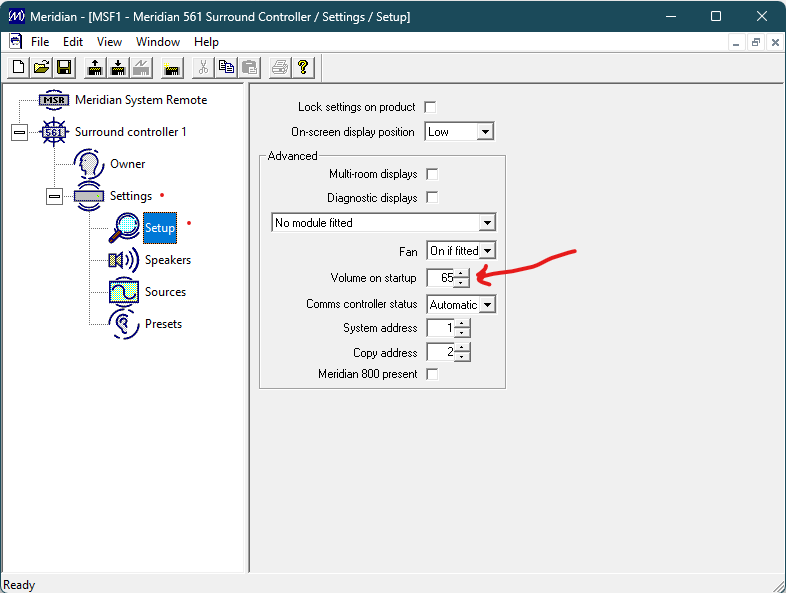Click the Open folder toolbar icon
Image resolution: width=786 pixels, height=593 pixels.
42,67
